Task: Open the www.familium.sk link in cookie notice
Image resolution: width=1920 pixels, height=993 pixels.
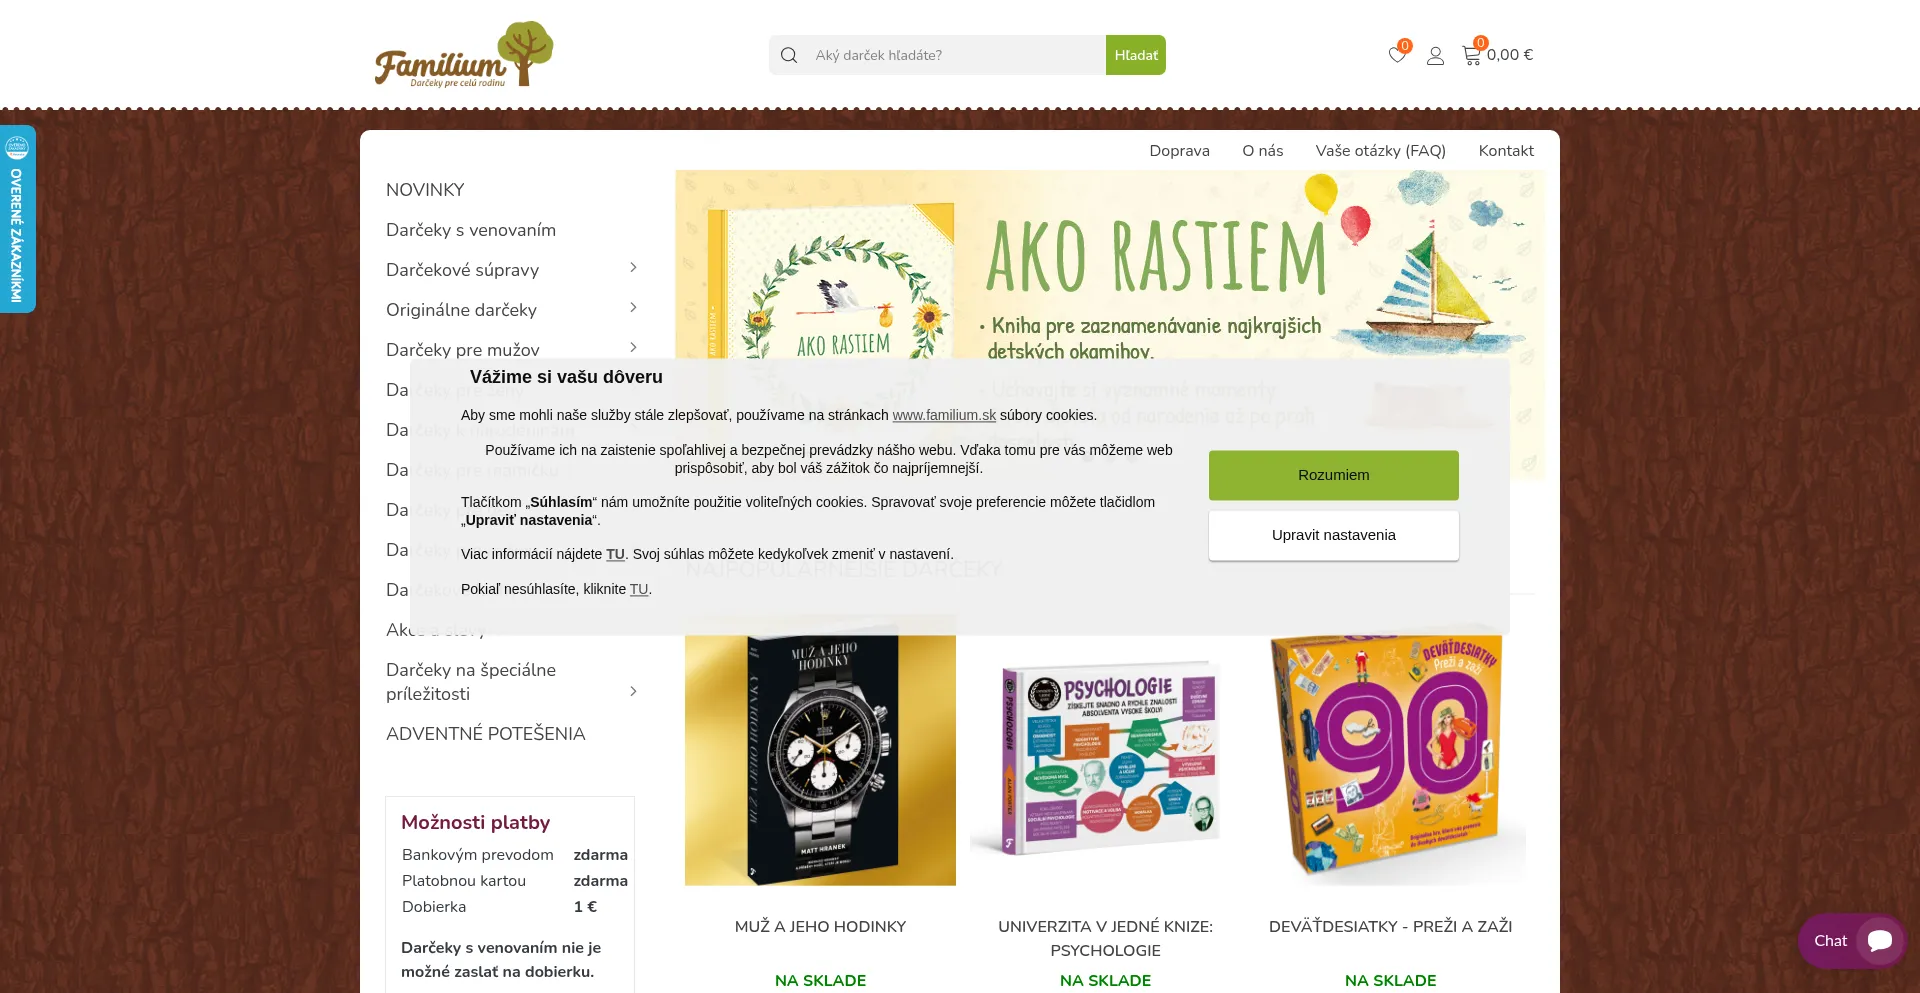Action: point(944,415)
